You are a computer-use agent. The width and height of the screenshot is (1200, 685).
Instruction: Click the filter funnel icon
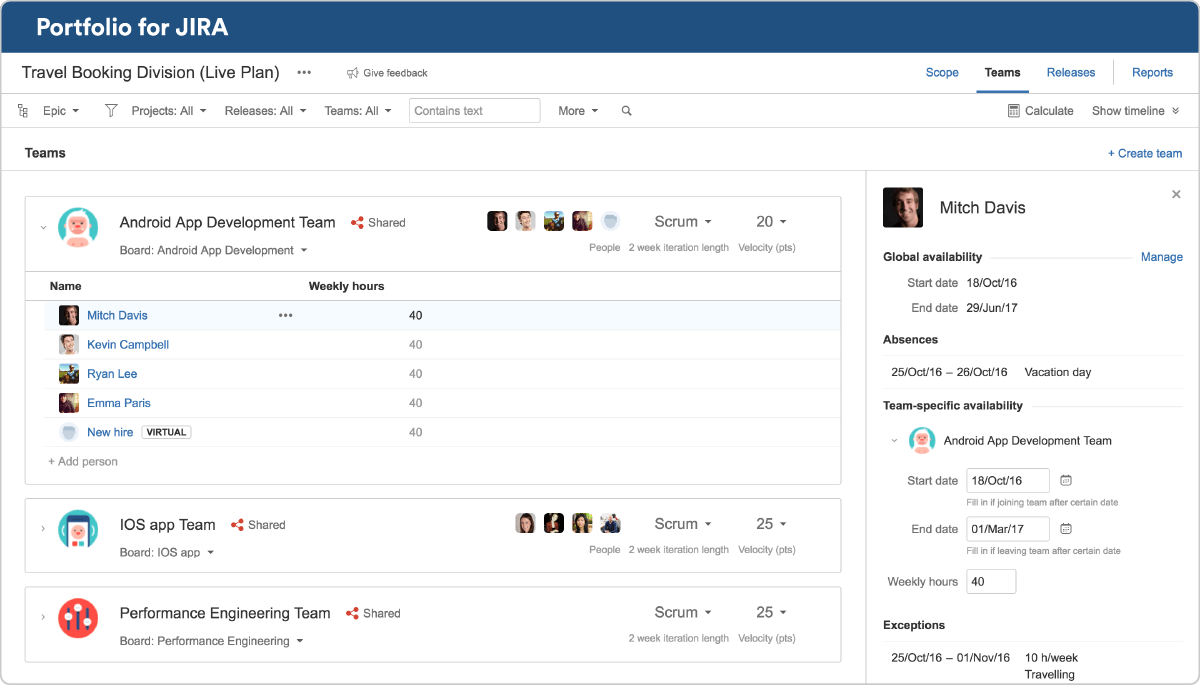(x=111, y=111)
